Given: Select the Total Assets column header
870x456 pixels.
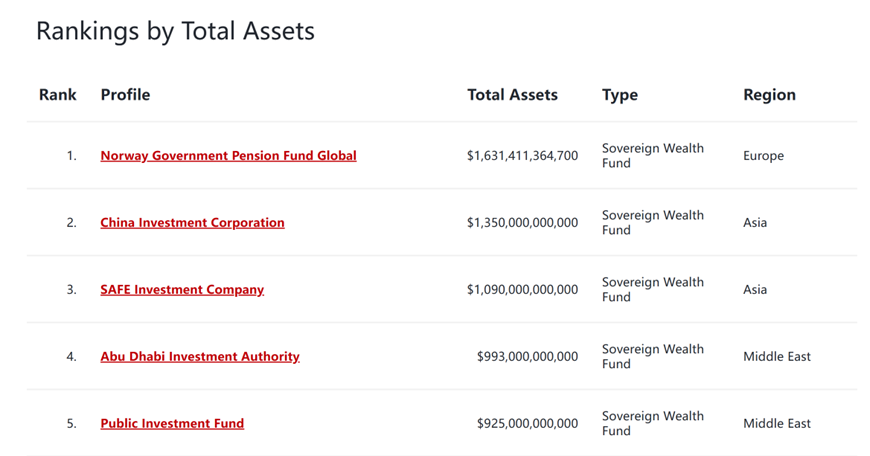Looking at the screenshot, I should tap(512, 95).
